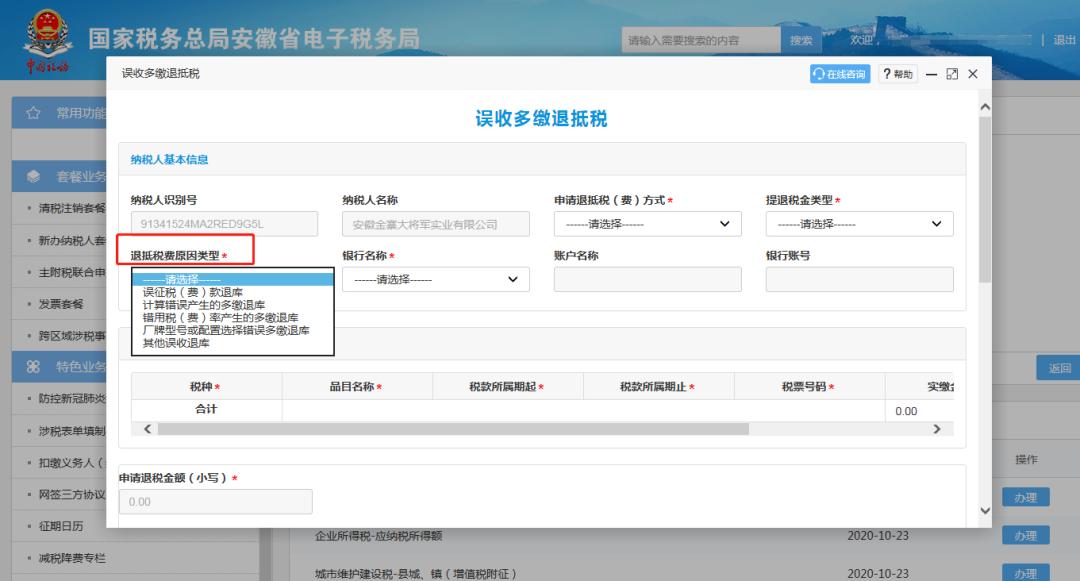Expand 申请退抵税（费）方式 dropdown

pyautogui.click(x=647, y=224)
